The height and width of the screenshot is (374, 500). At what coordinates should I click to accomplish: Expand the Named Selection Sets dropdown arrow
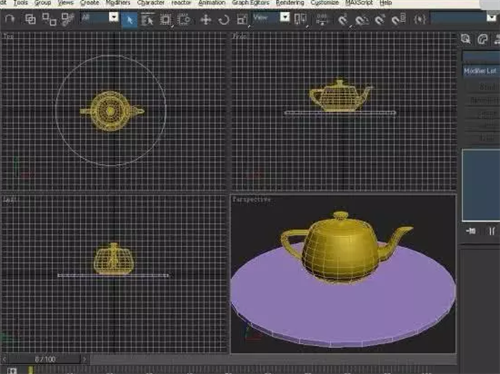point(491,17)
